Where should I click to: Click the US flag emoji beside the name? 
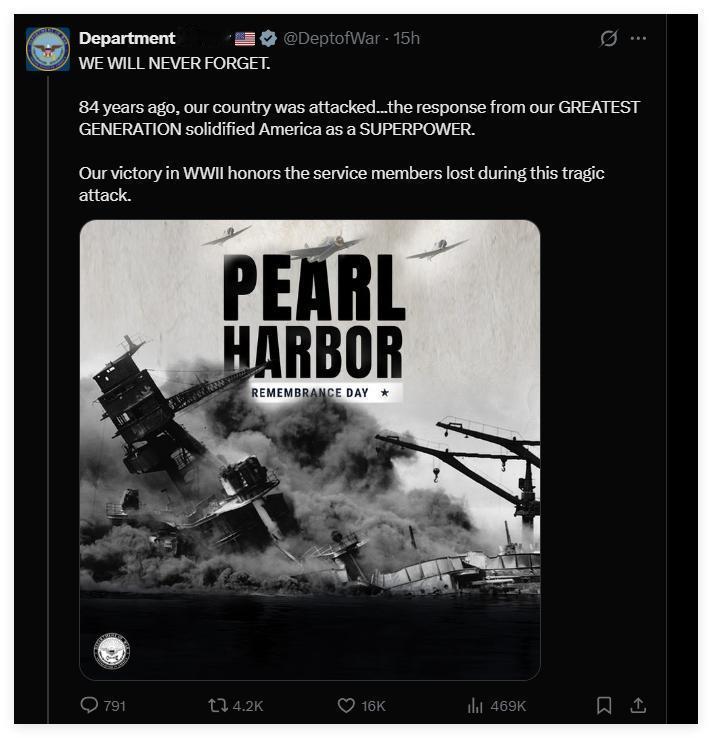(x=245, y=39)
